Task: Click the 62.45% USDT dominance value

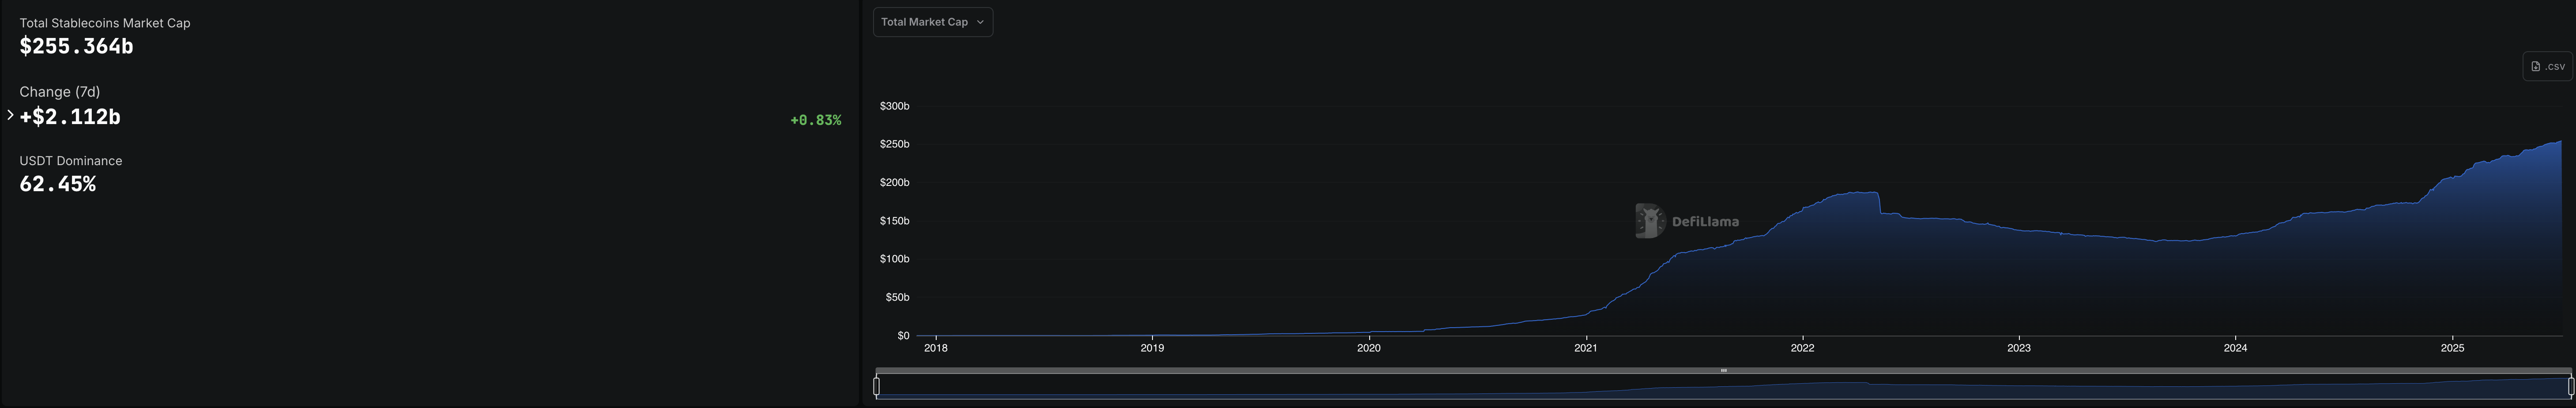Action: click(x=58, y=184)
